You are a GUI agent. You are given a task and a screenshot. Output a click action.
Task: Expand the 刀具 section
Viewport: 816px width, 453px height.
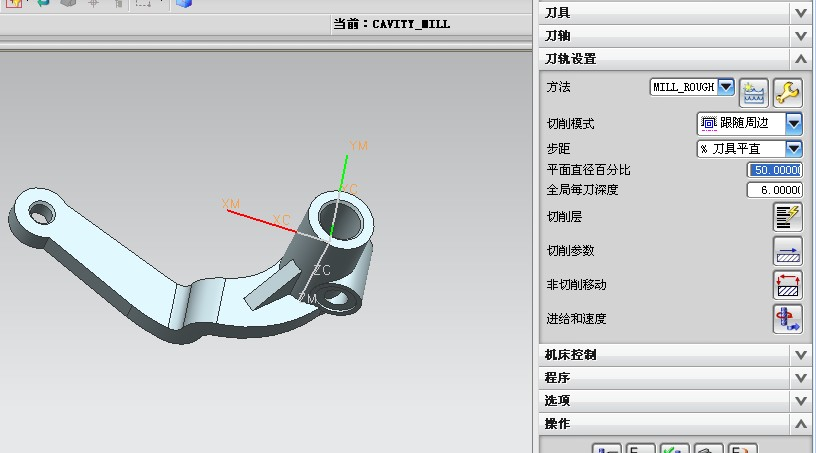tap(675, 12)
